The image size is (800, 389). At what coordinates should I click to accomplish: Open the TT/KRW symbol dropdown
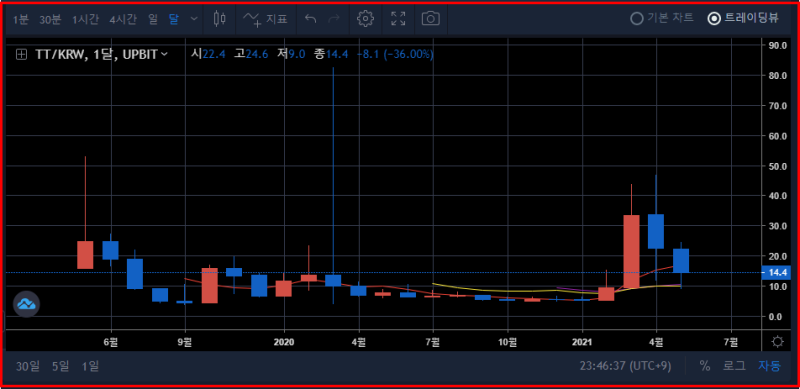(101, 55)
